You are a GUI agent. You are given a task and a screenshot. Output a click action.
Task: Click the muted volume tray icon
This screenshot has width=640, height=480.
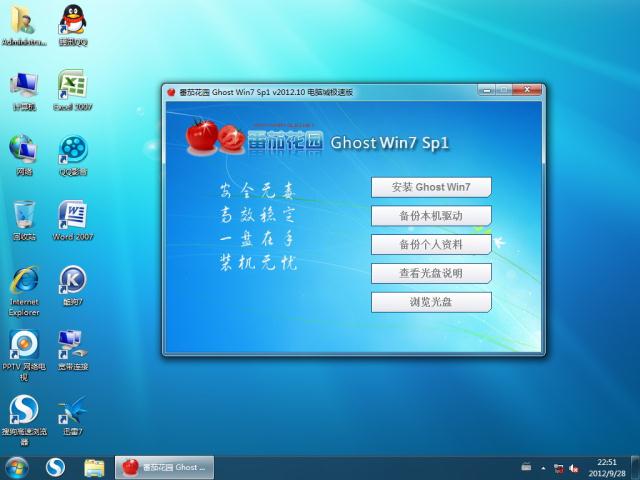(x=574, y=469)
